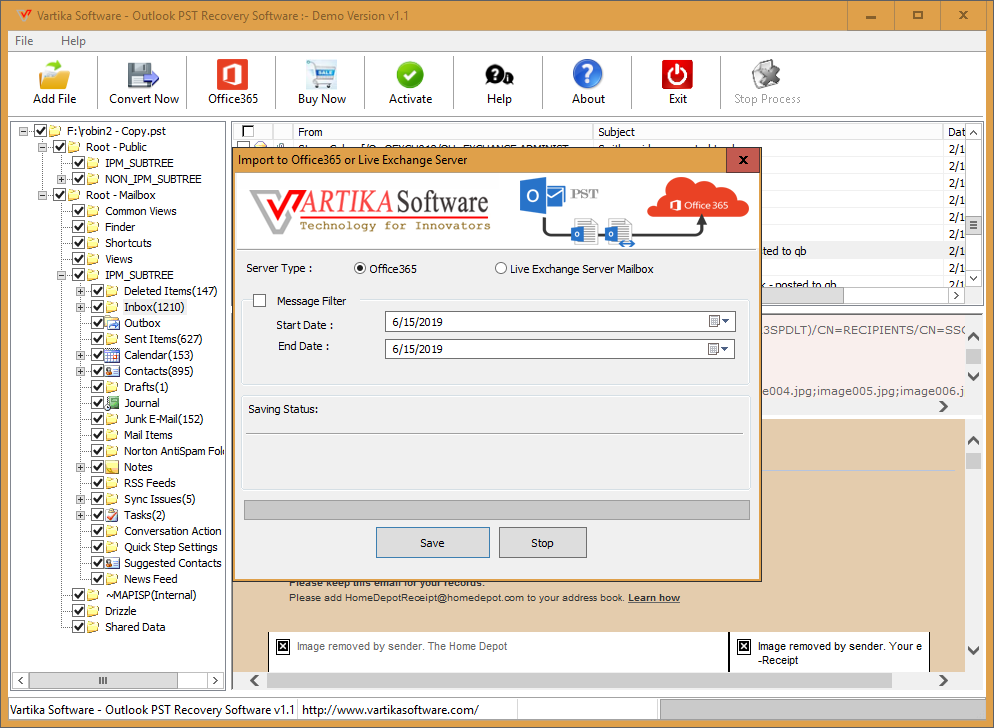Collapse the F:\robin2 - Copy.pst tree node
Screen dimensions: 994x728
pyautogui.click(x=23, y=131)
